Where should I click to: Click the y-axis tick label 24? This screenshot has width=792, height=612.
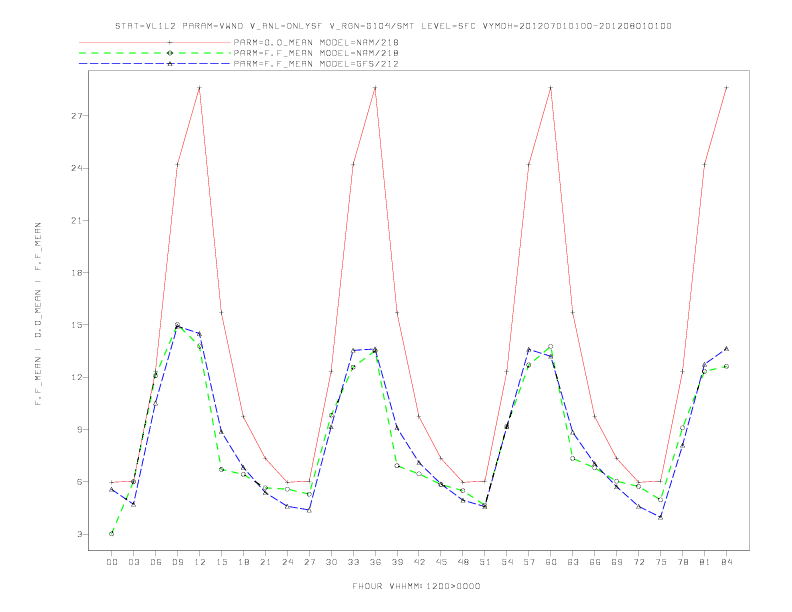tap(77, 168)
